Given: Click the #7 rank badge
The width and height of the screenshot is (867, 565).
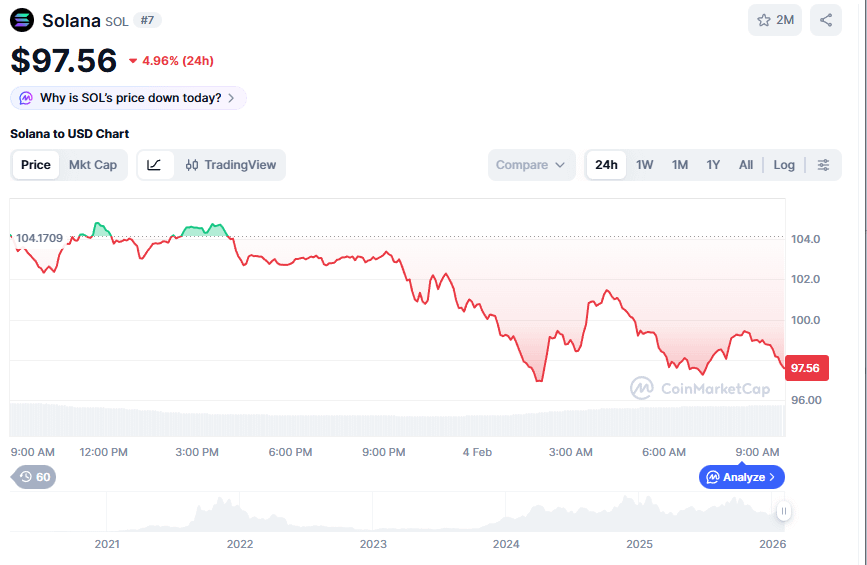Looking at the screenshot, I should [148, 20].
